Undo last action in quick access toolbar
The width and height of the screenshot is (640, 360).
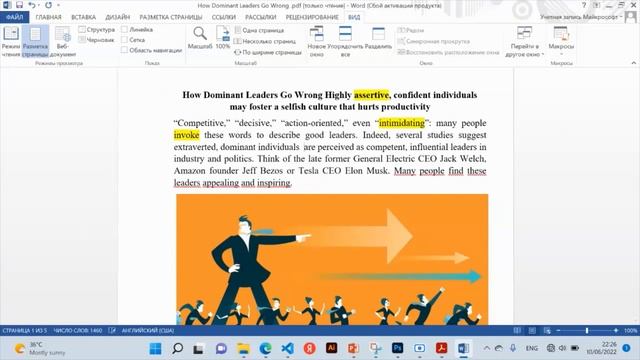(31, 5)
